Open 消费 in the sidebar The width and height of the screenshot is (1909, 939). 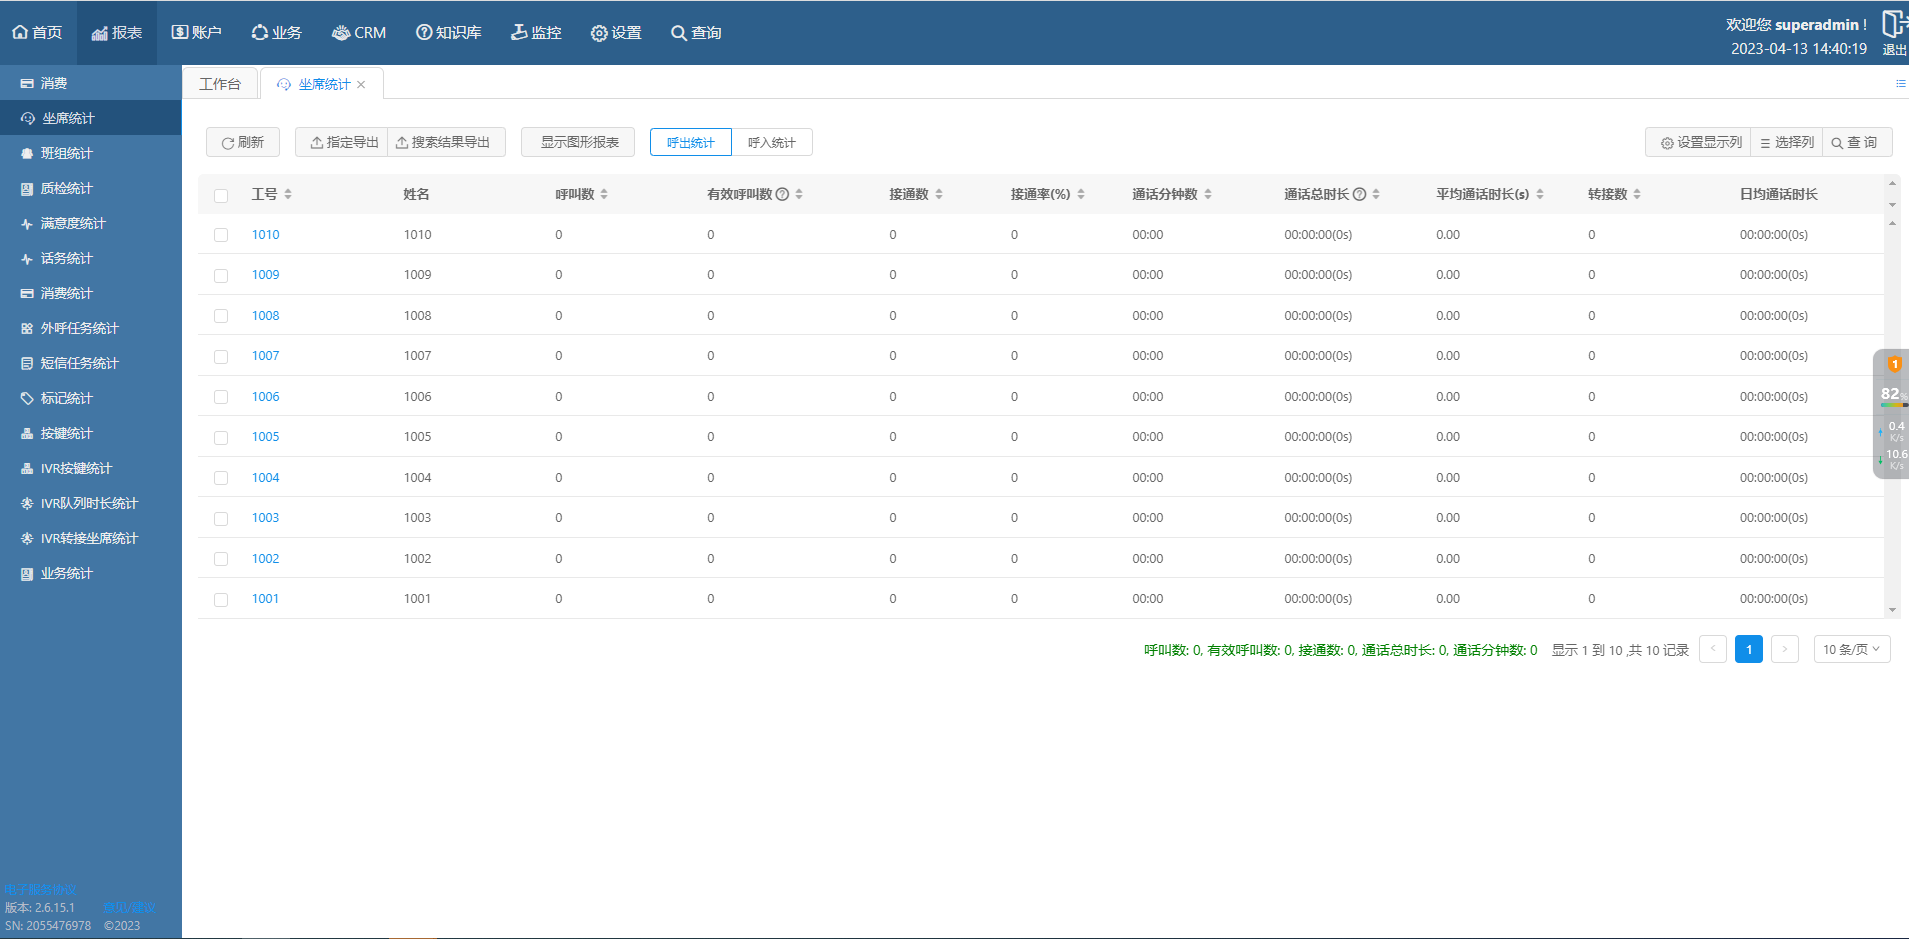[90, 83]
